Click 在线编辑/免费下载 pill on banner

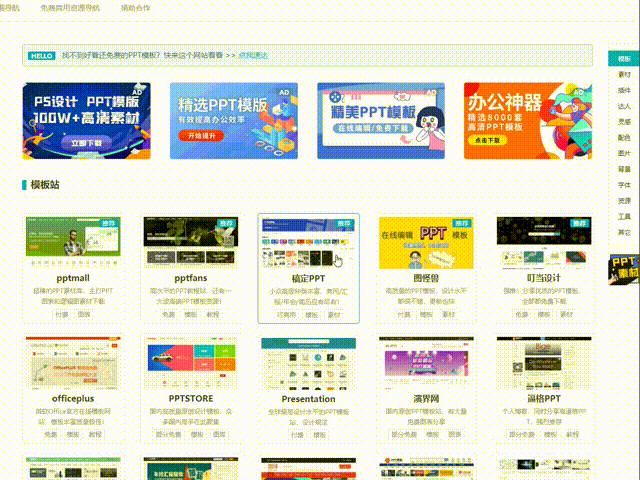(x=373, y=128)
